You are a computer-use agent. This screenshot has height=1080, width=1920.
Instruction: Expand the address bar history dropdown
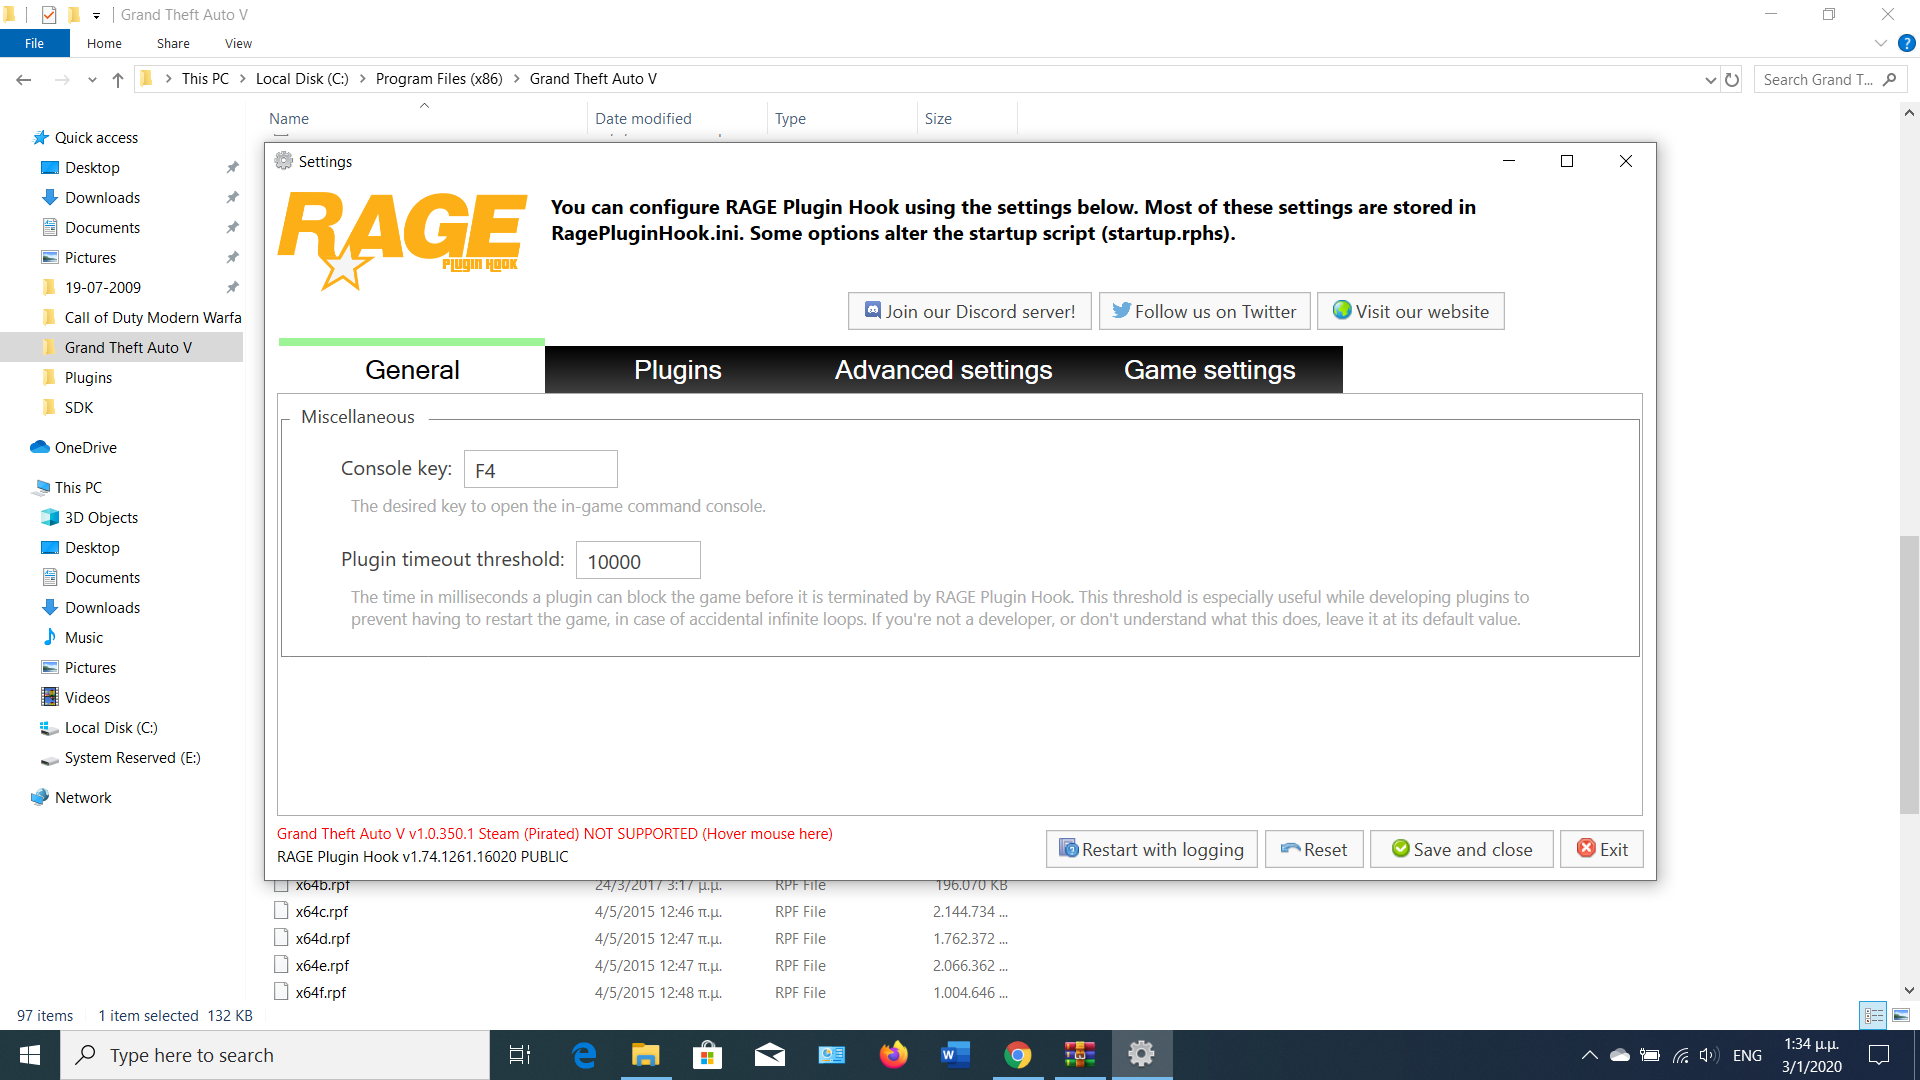click(1710, 79)
